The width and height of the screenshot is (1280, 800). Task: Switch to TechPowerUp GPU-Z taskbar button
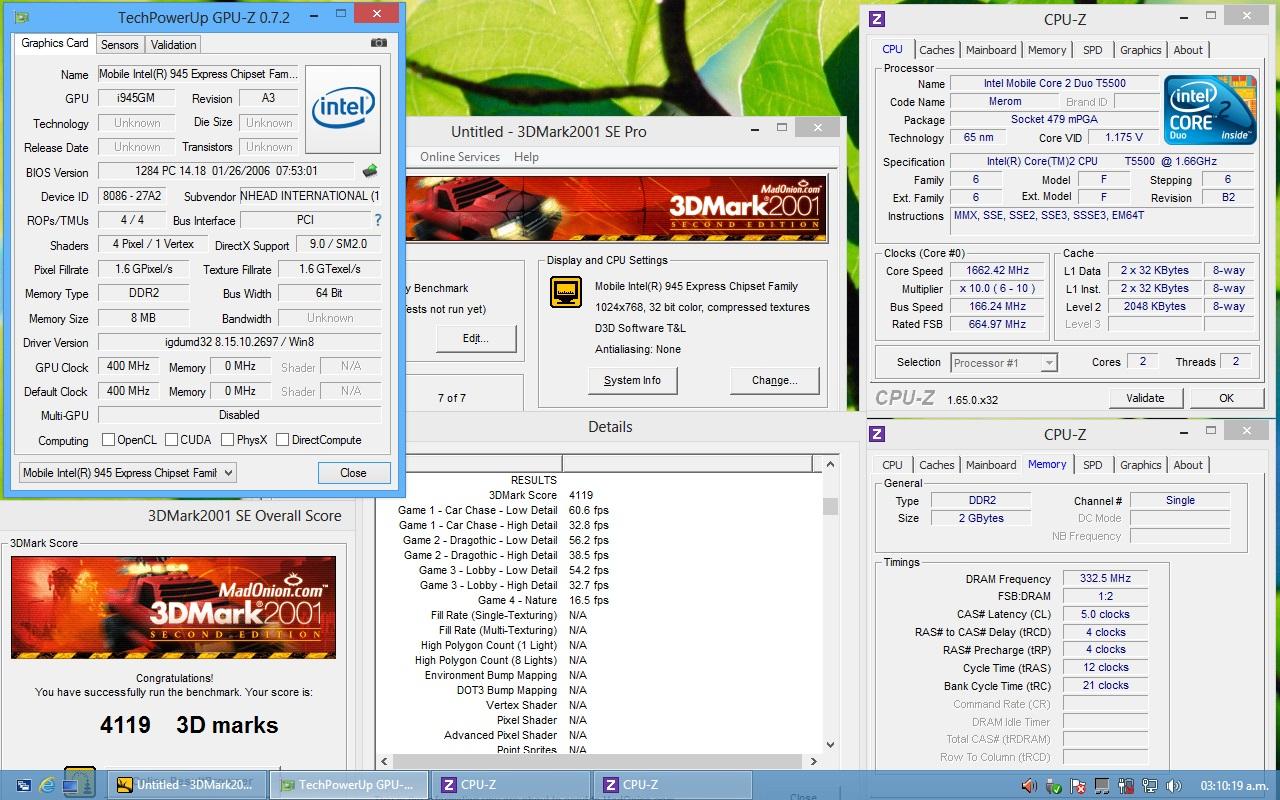[x=349, y=785]
